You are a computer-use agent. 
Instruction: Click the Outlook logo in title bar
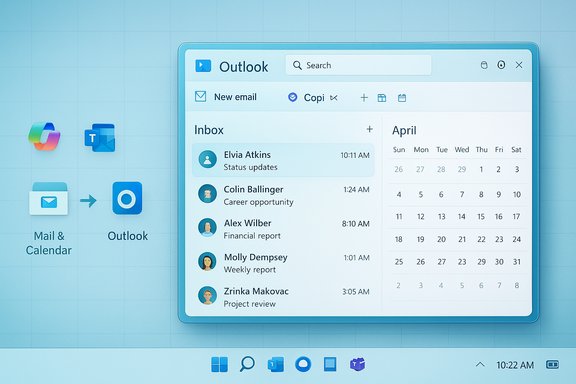coord(203,66)
